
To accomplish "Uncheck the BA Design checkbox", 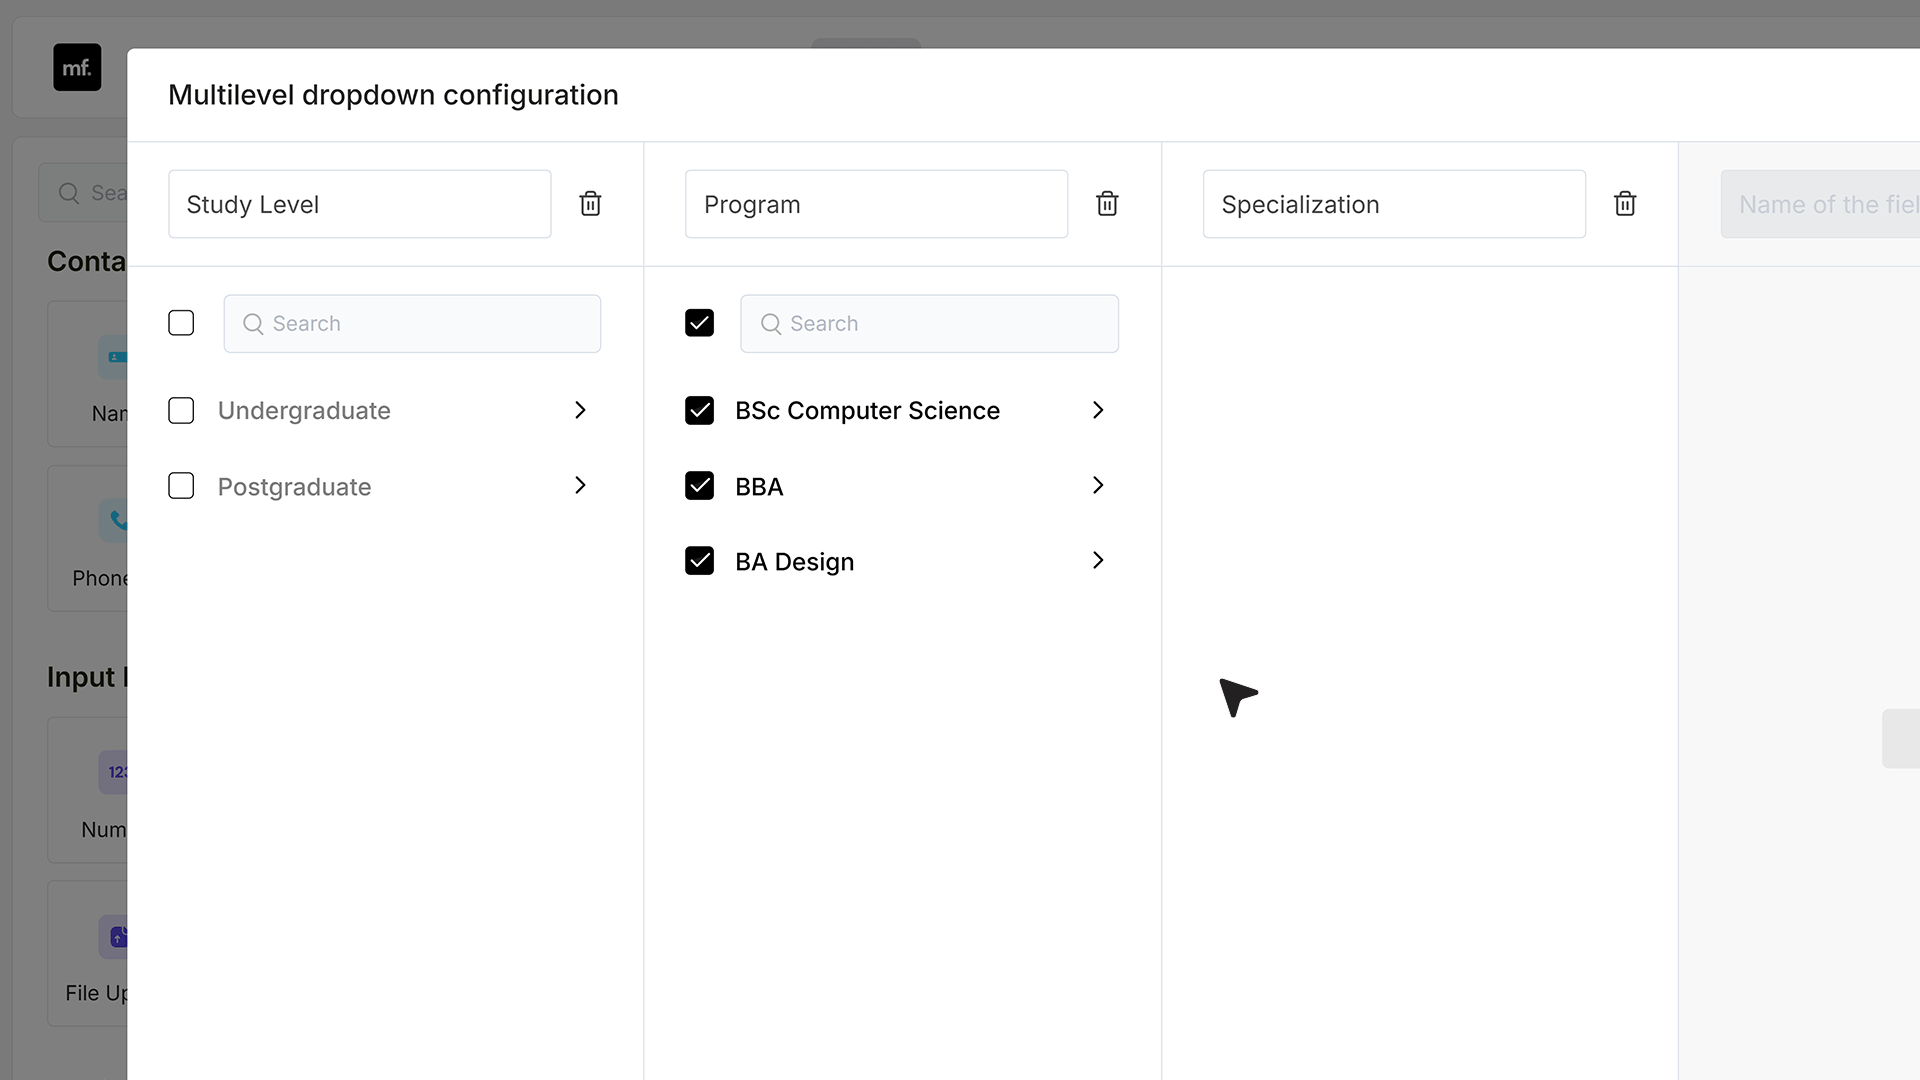I will pyautogui.click(x=699, y=561).
